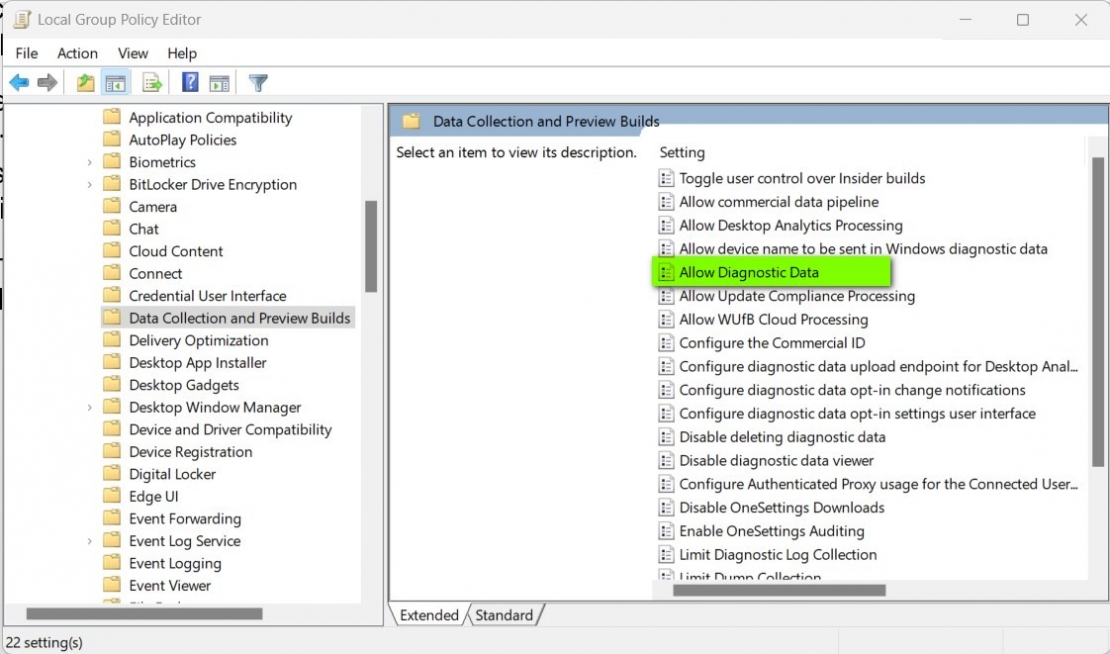This screenshot has height=654, width=1110.
Task: Toggle the Show/Hide Console Tree icon
Action: [117, 82]
